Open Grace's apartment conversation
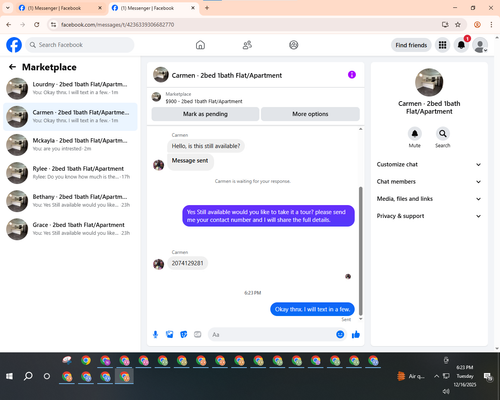 click(70, 229)
